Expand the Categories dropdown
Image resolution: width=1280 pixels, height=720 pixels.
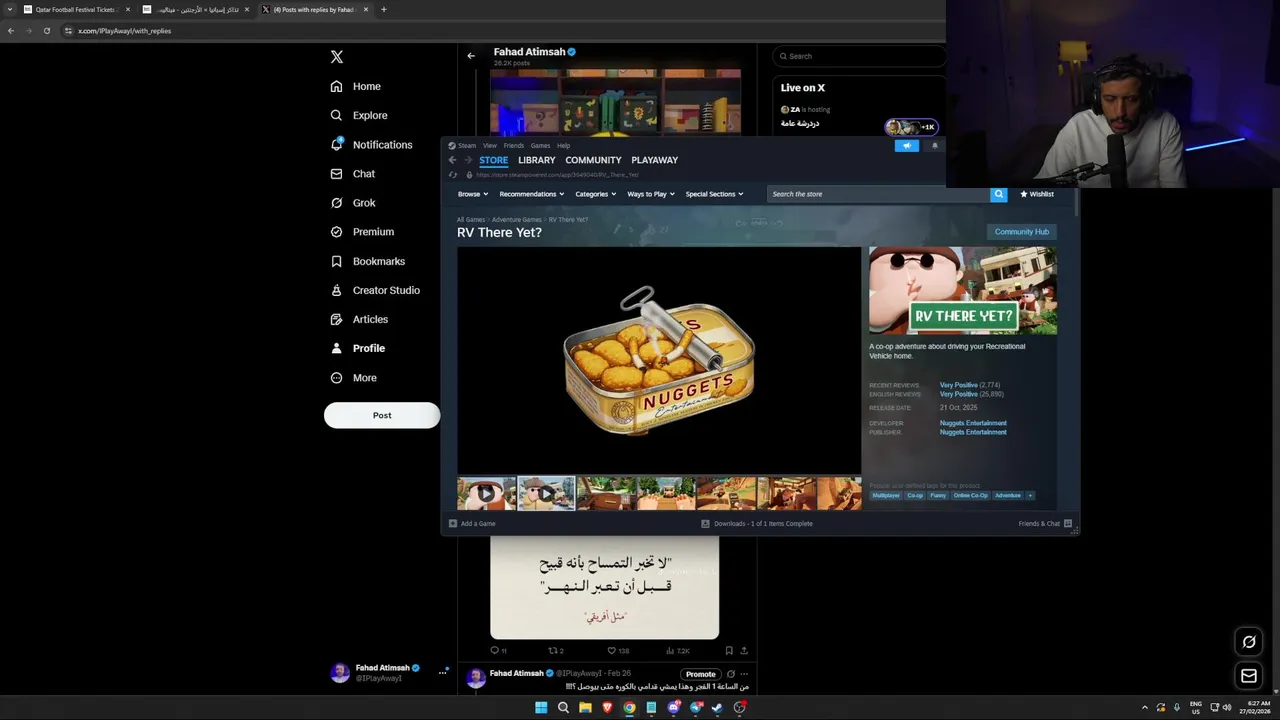click(595, 194)
